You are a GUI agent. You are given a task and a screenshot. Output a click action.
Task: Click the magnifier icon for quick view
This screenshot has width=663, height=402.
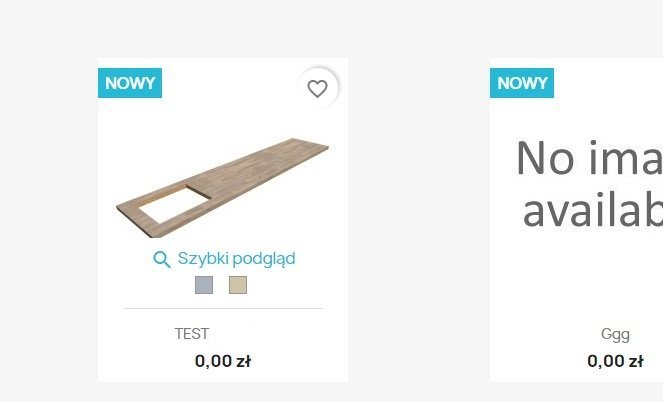coord(161,259)
